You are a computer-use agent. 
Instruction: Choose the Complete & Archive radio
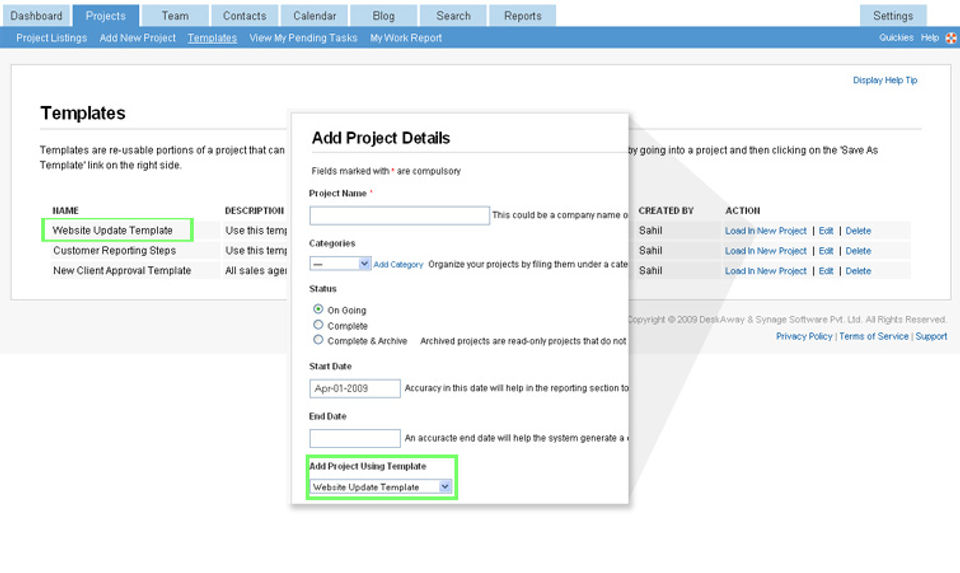[x=318, y=340]
